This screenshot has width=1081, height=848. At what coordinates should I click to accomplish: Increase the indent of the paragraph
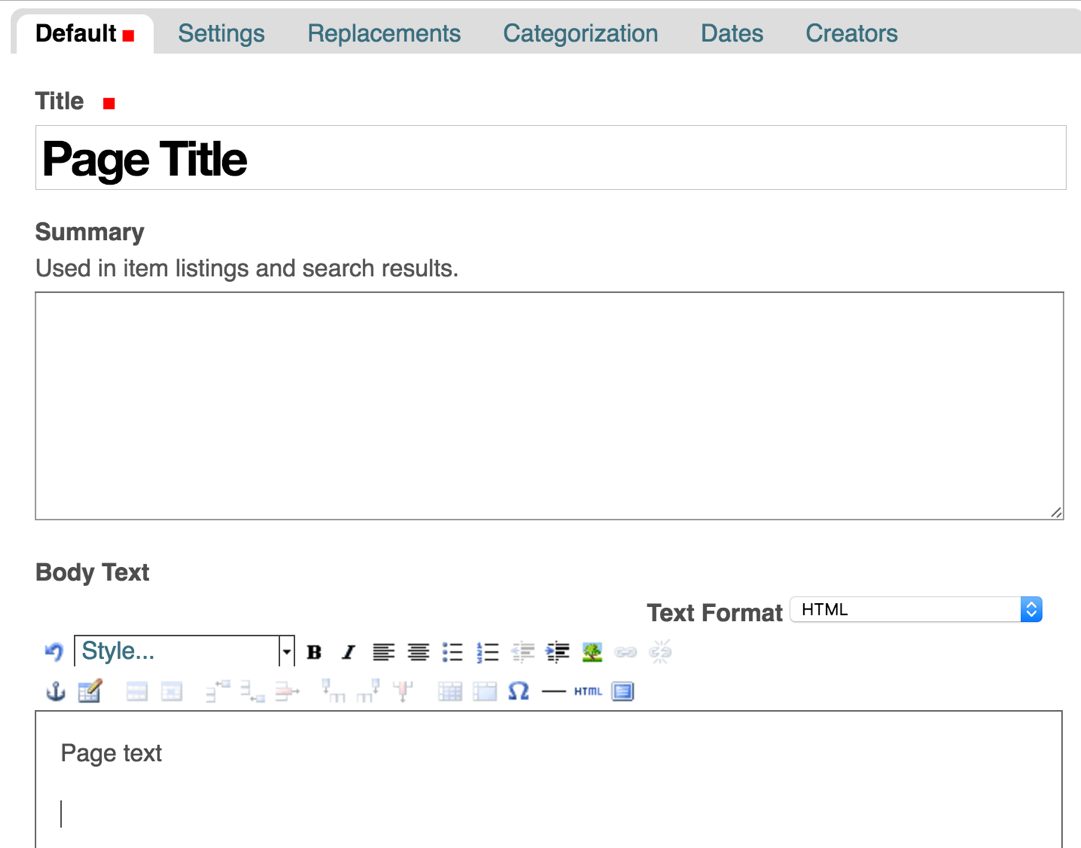tap(557, 652)
